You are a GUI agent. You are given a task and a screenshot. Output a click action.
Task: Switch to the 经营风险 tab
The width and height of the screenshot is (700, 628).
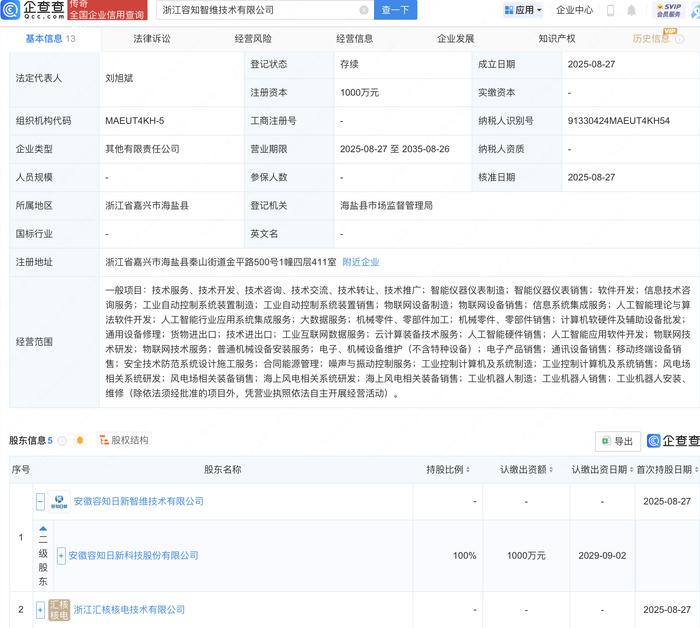point(253,39)
